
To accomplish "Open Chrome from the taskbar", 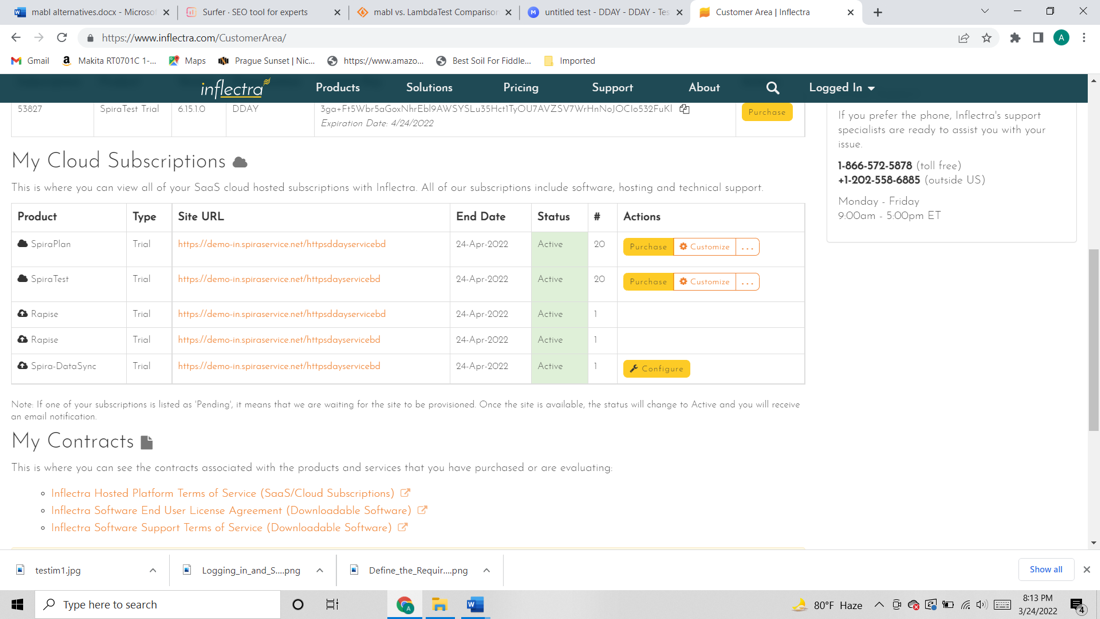I will click(405, 604).
